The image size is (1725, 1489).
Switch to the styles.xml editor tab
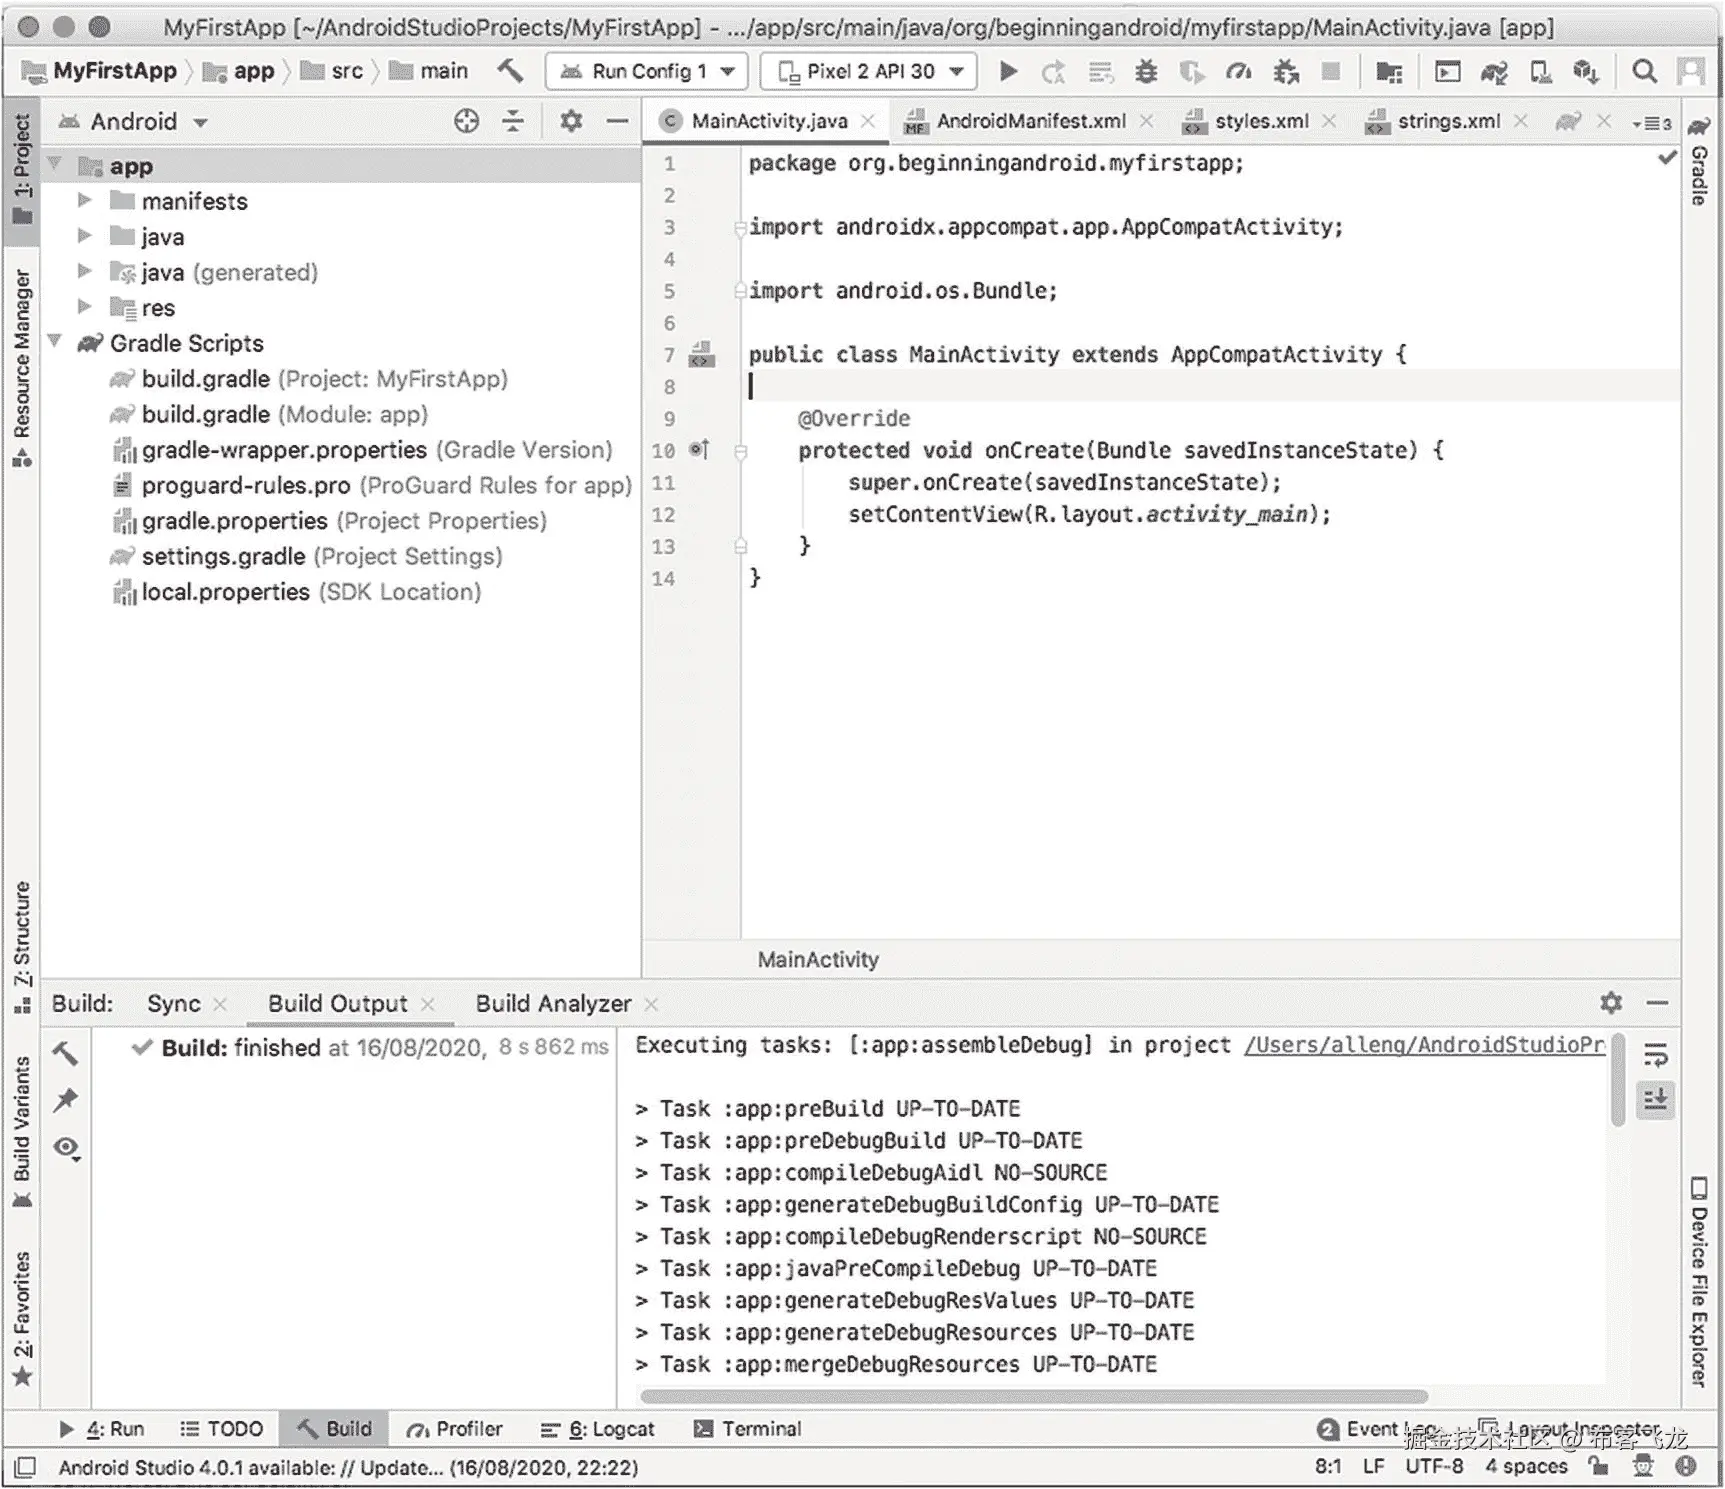point(1262,121)
